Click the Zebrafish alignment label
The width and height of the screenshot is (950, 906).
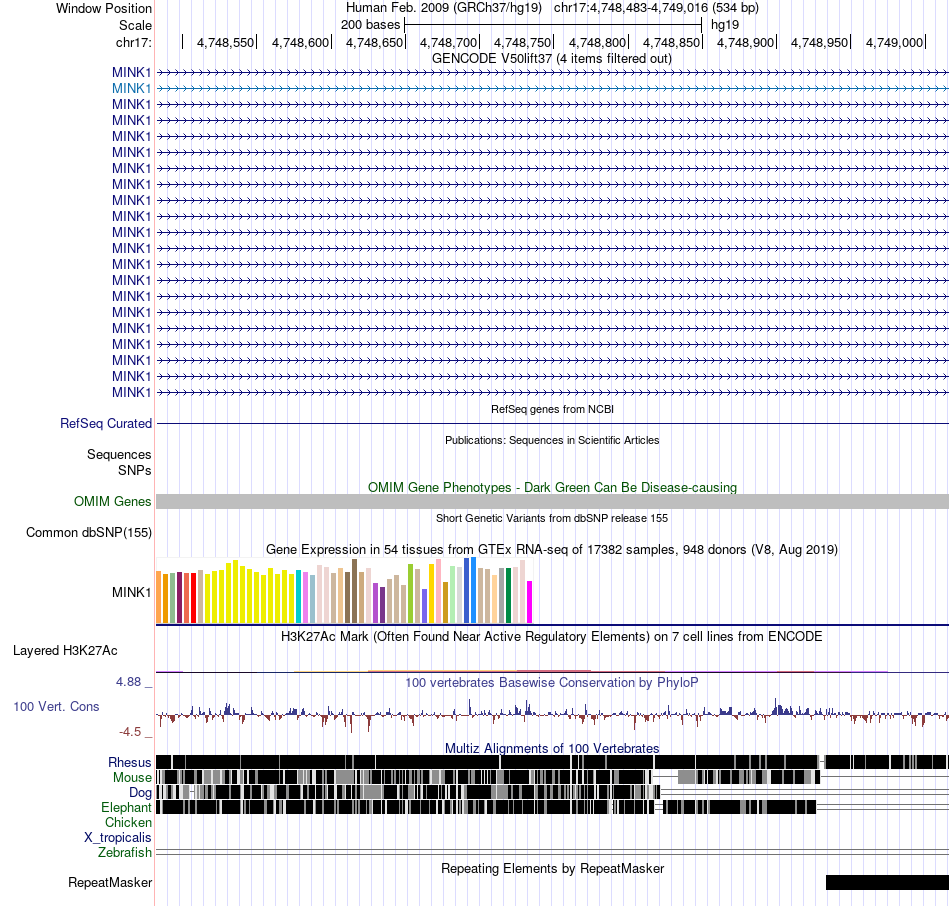(125, 853)
